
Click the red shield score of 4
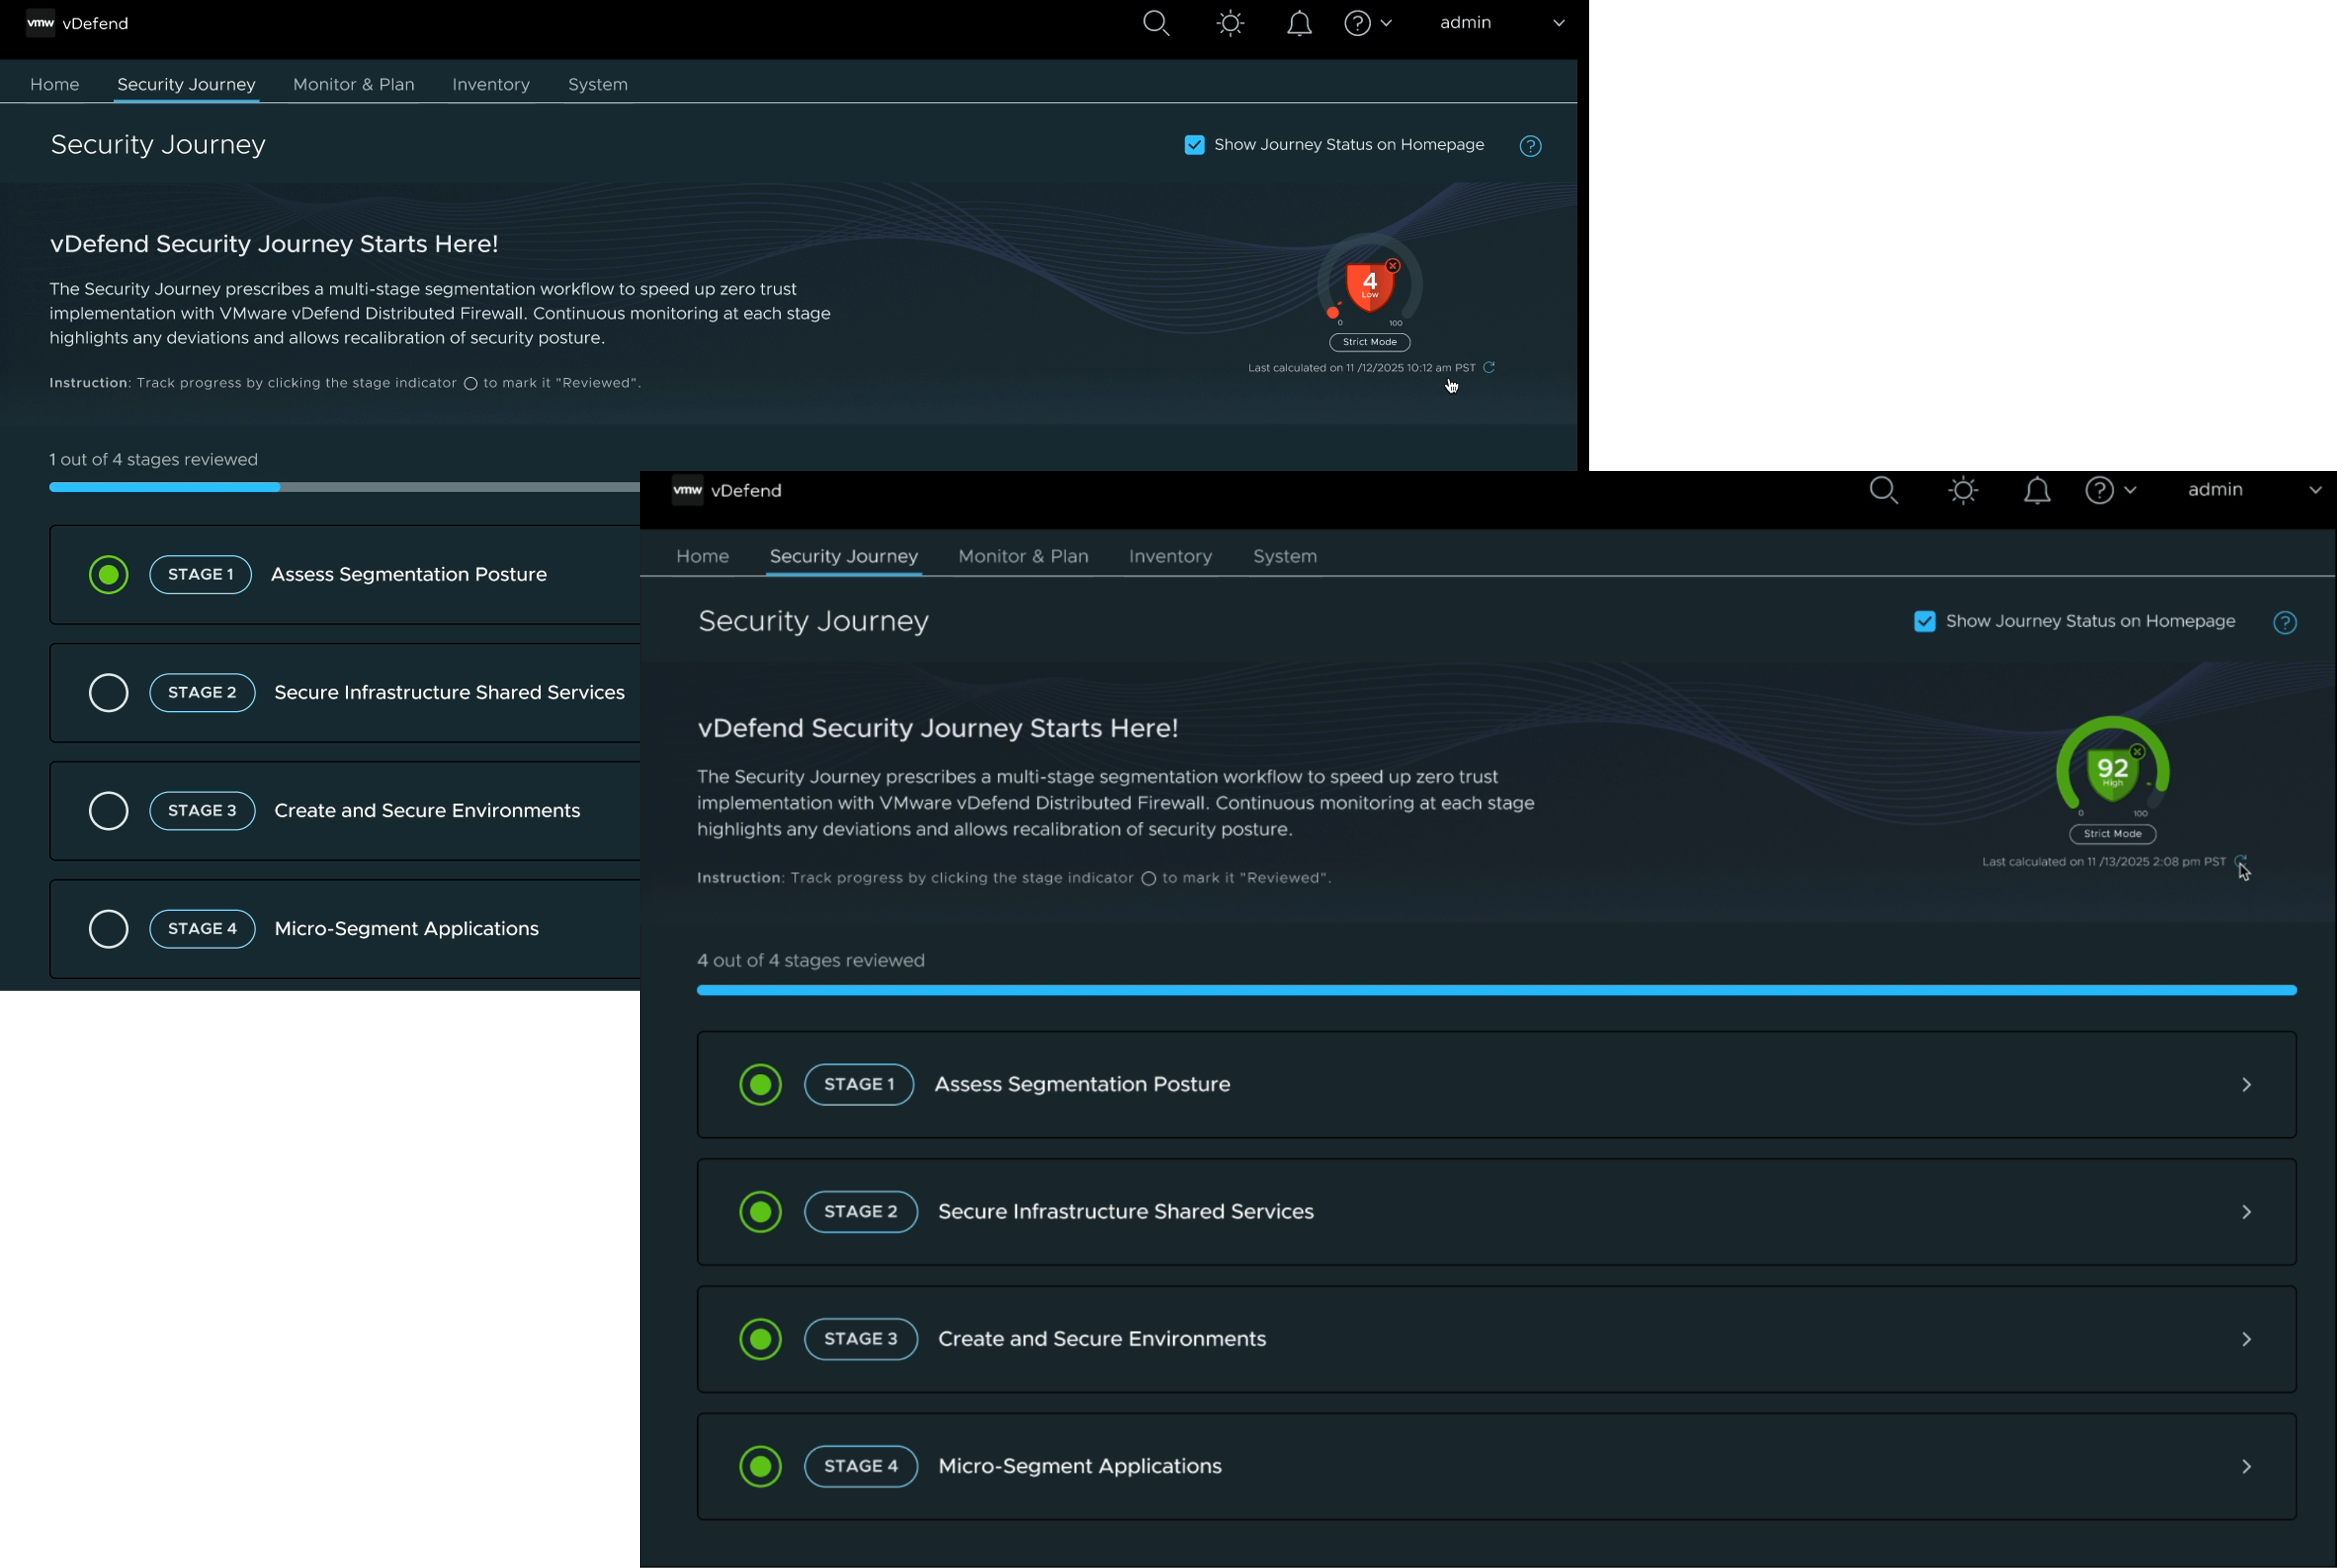(x=1369, y=285)
